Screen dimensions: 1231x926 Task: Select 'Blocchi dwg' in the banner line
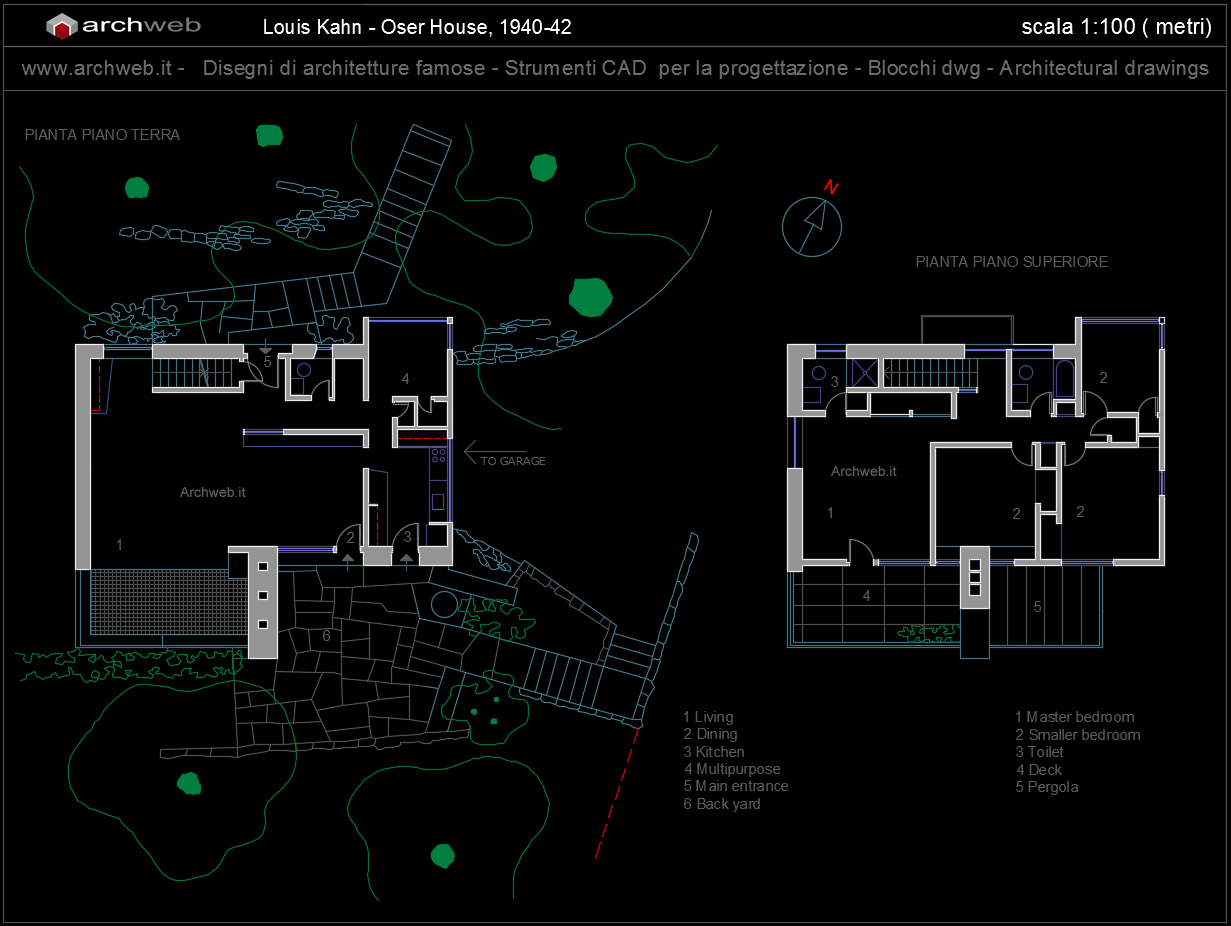pyautogui.click(x=924, y=69)
